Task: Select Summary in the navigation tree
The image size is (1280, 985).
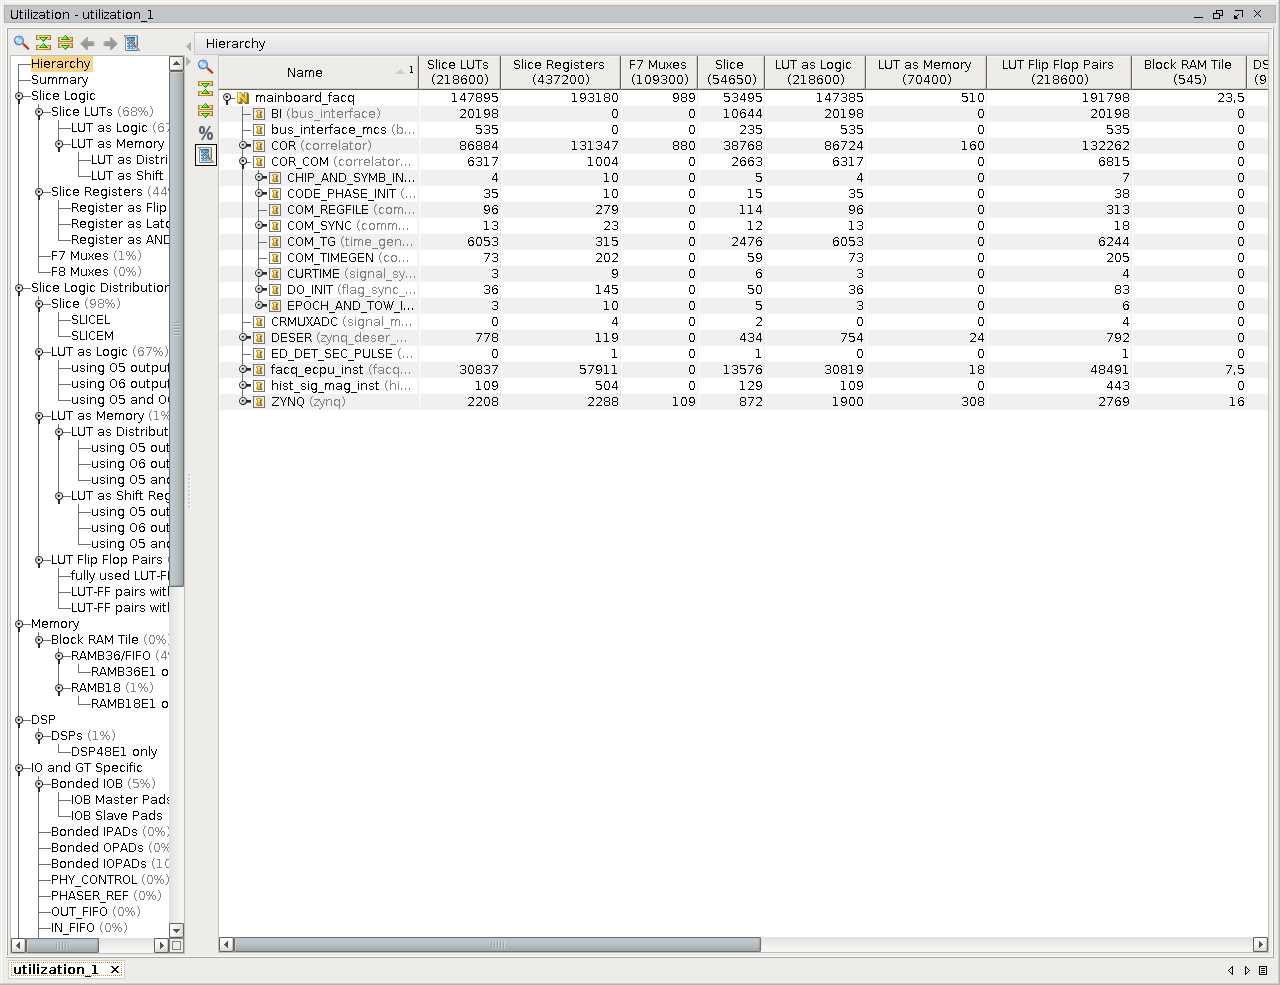Action: 59,80
